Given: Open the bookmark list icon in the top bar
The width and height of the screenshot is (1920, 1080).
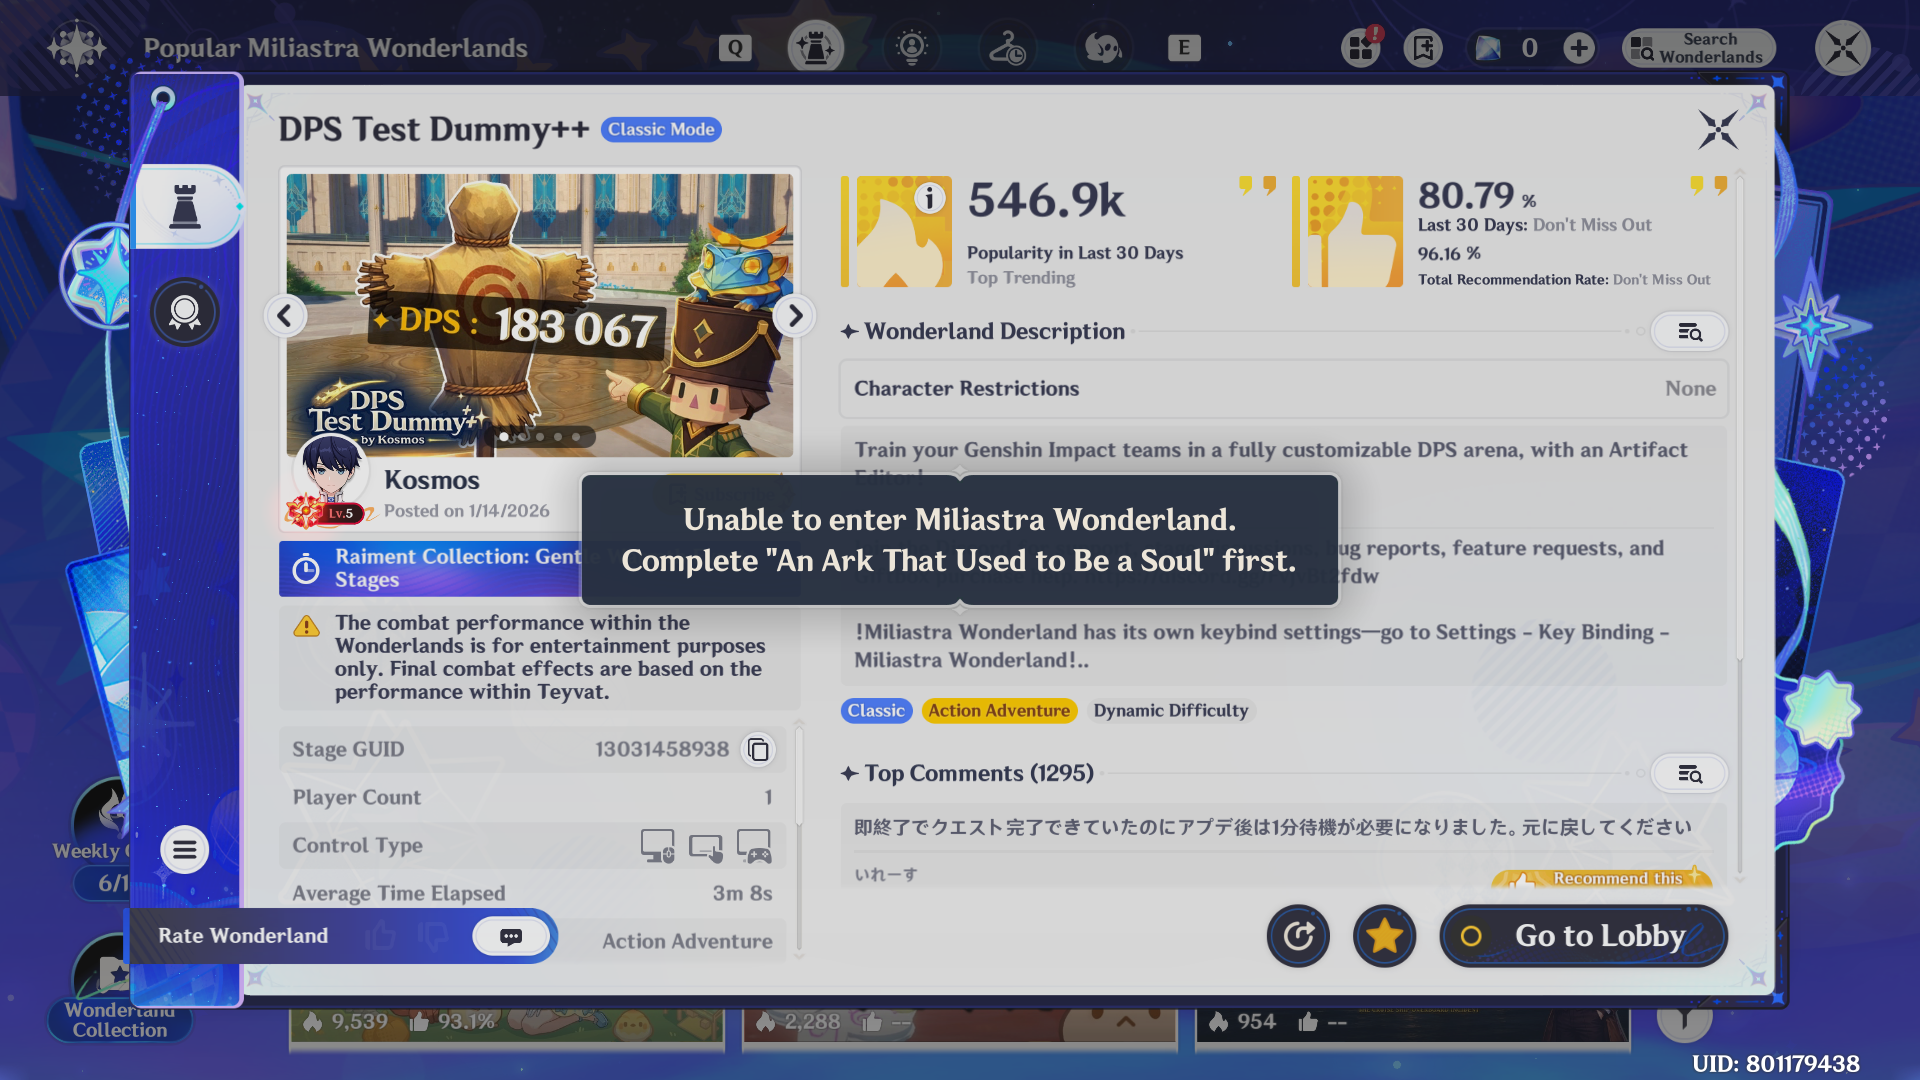Looking at the screenshot, I should (x=1423, y=47).
